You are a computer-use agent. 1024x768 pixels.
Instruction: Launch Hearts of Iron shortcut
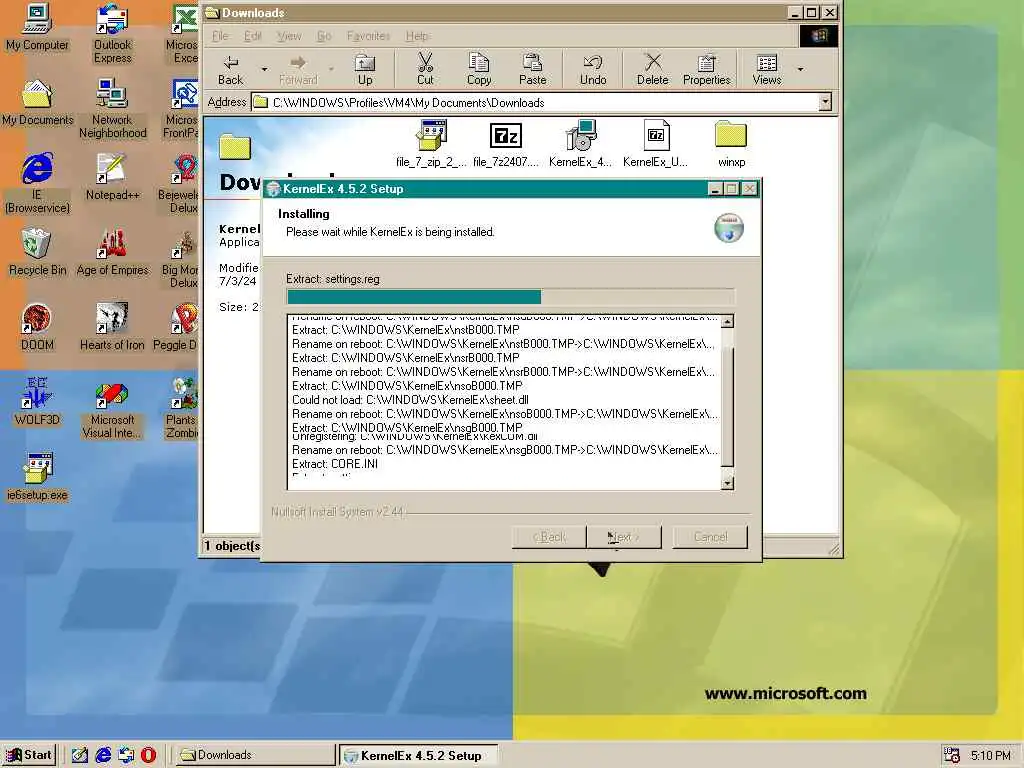[112, 327]
